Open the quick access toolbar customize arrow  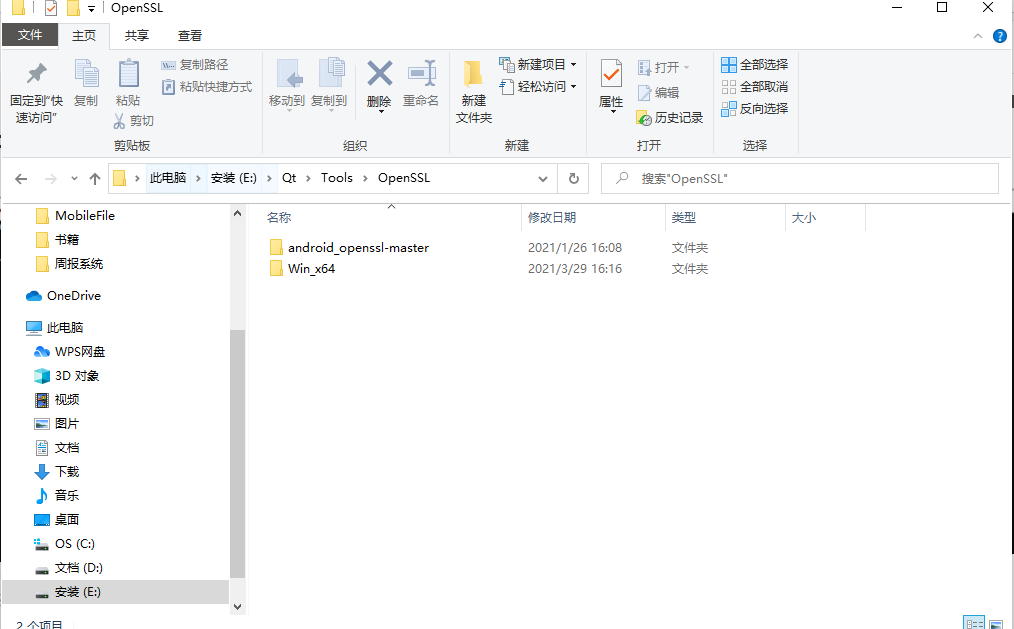click(90, 8)
